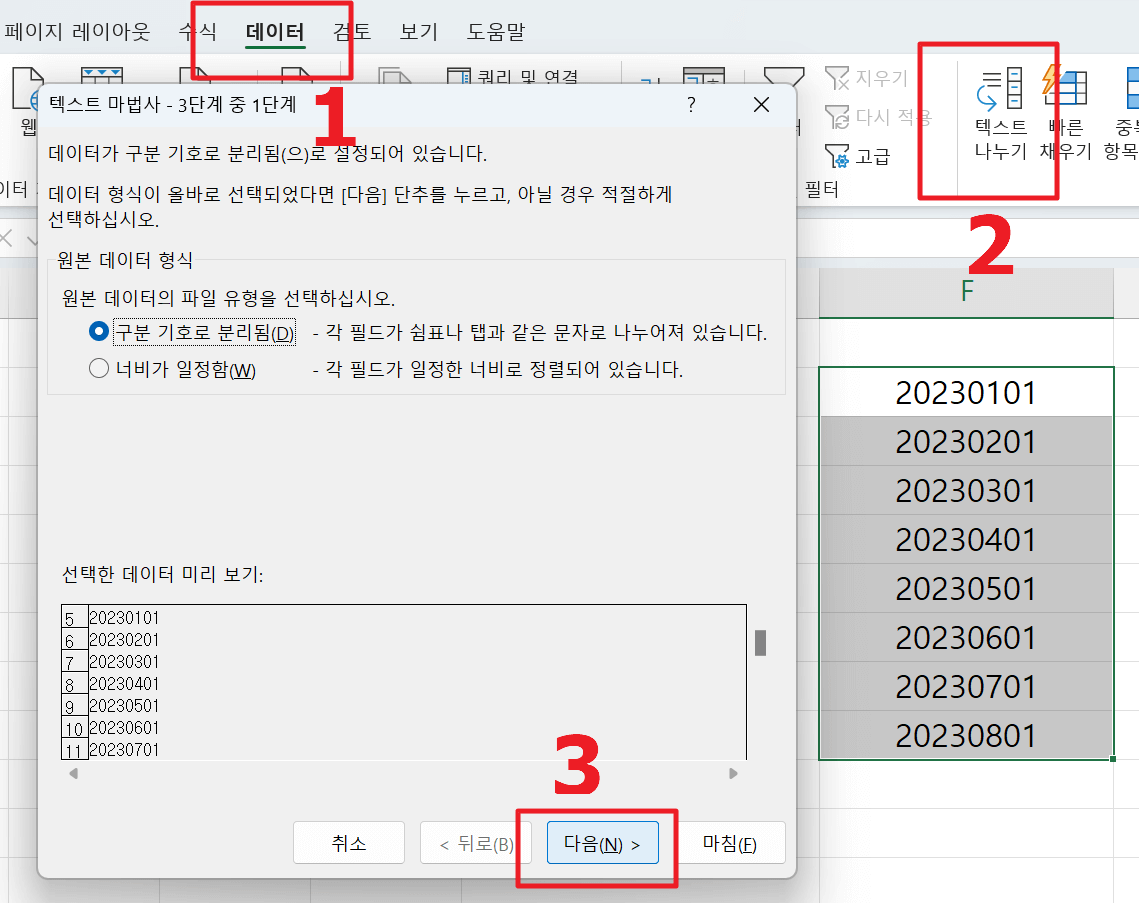Switch to the 검토 ribbon tab
Screen dimensions: 1139x903
pos(351,31)
